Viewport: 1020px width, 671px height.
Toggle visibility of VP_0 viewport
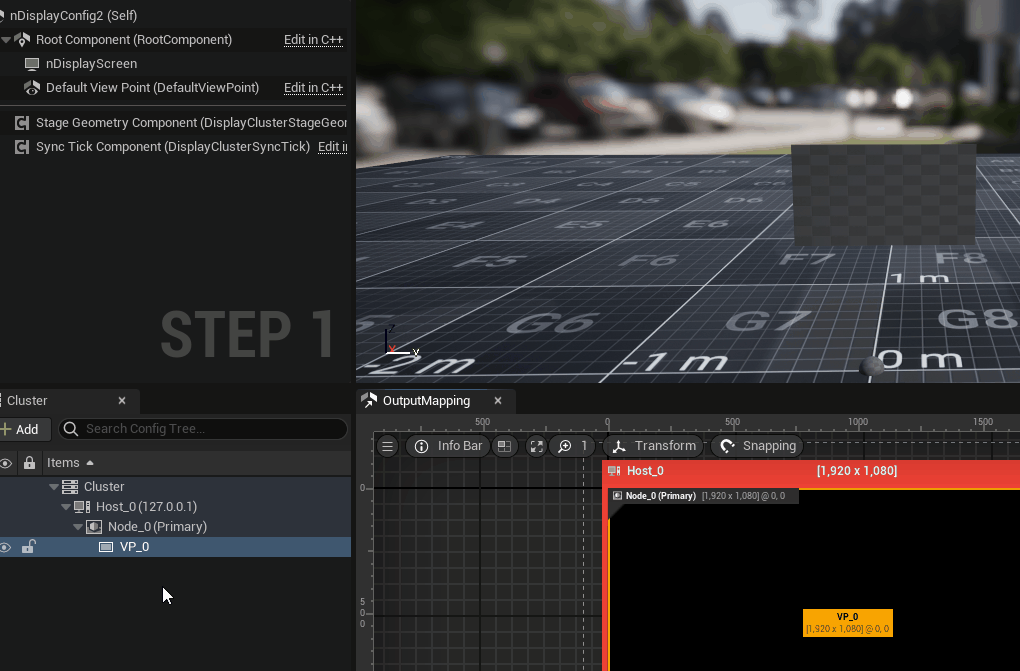coord(6,547)
